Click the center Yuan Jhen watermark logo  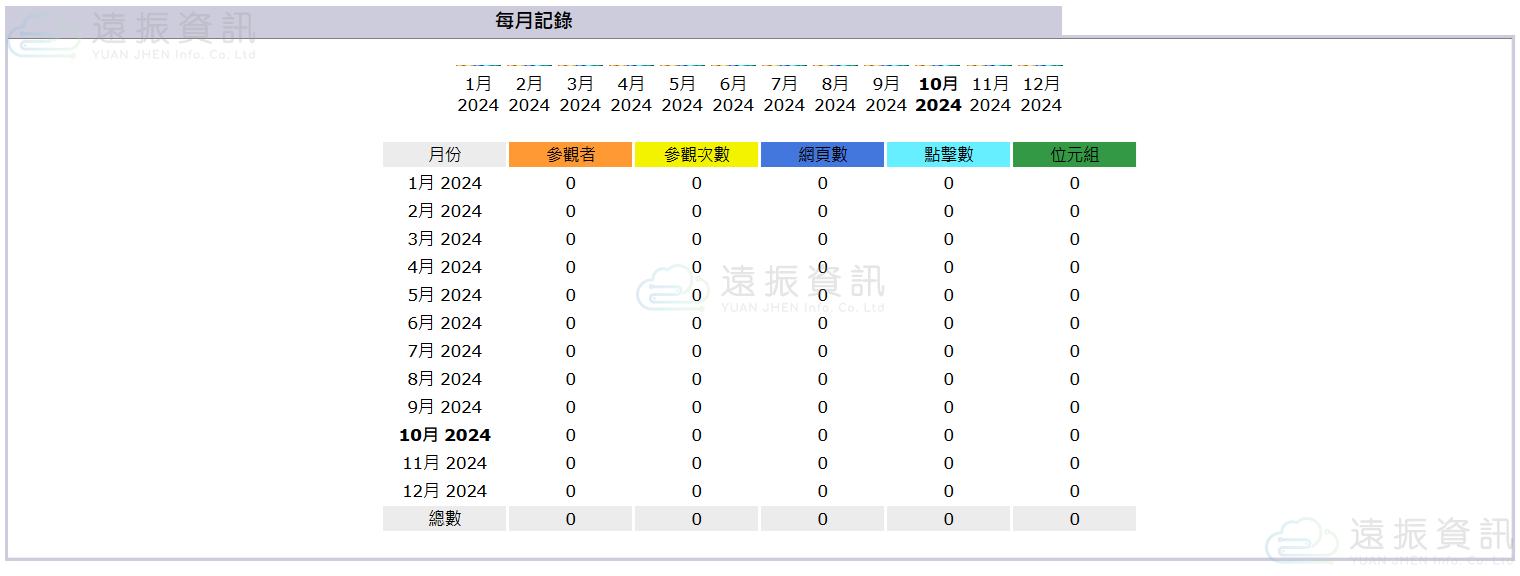pyautogui.click(x=760, y=289)
